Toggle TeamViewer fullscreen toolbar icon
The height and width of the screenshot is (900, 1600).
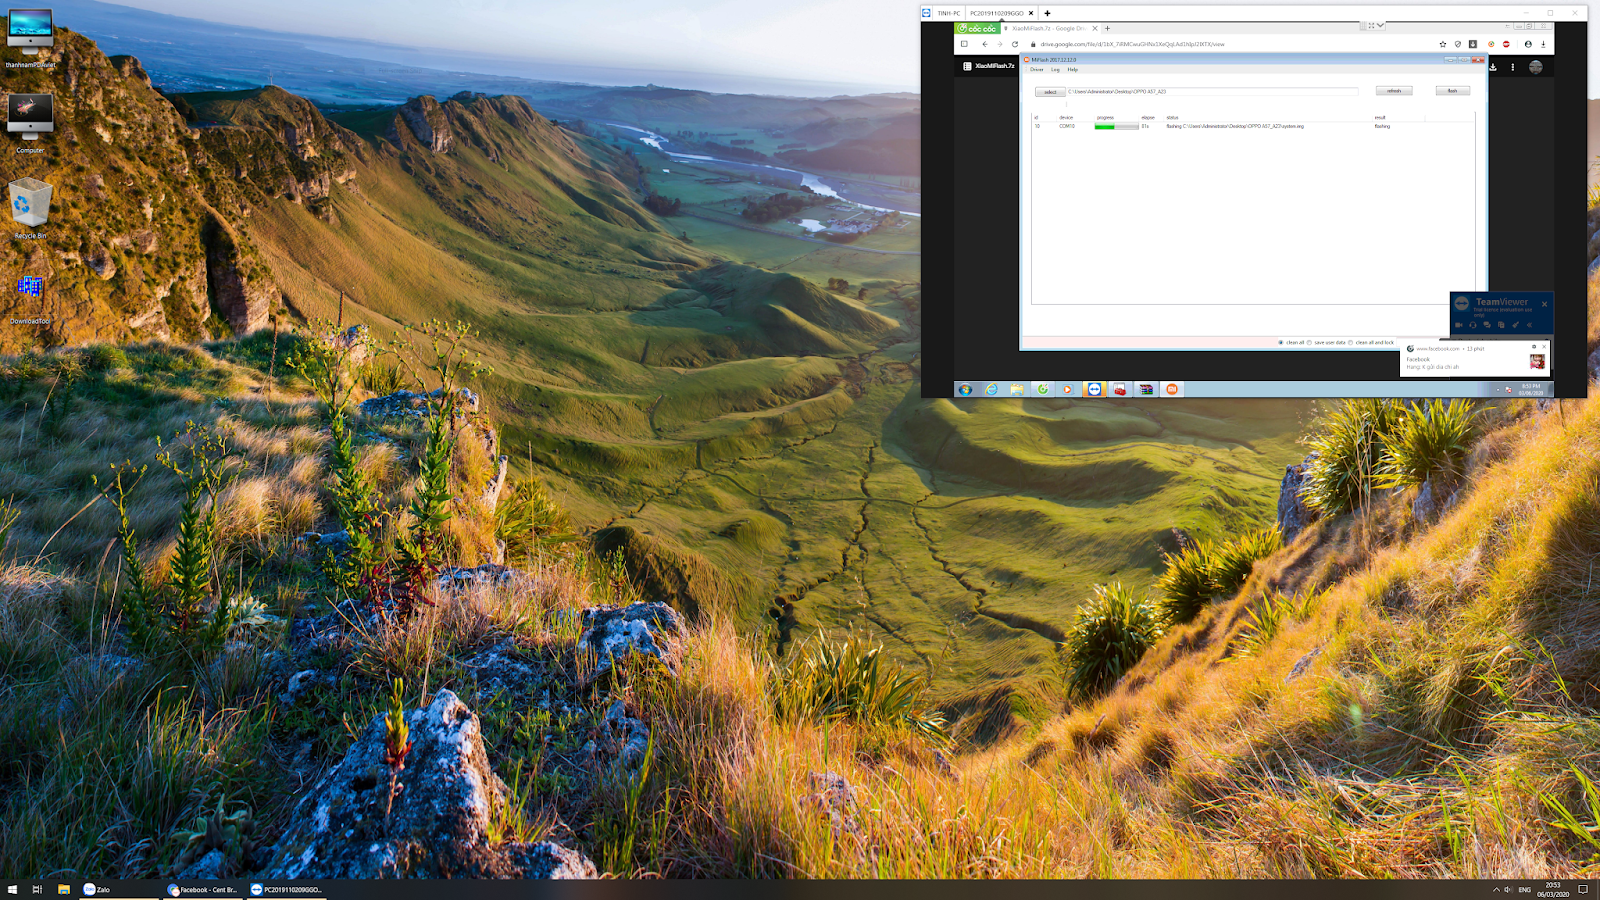pyautogui.click(x=1371, y=26)
